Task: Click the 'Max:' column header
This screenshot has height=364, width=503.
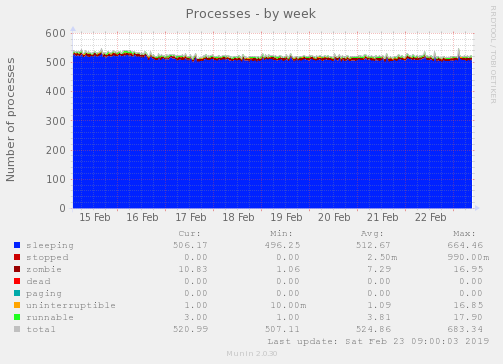Action: pyautogui.click(x=464, y=233)
